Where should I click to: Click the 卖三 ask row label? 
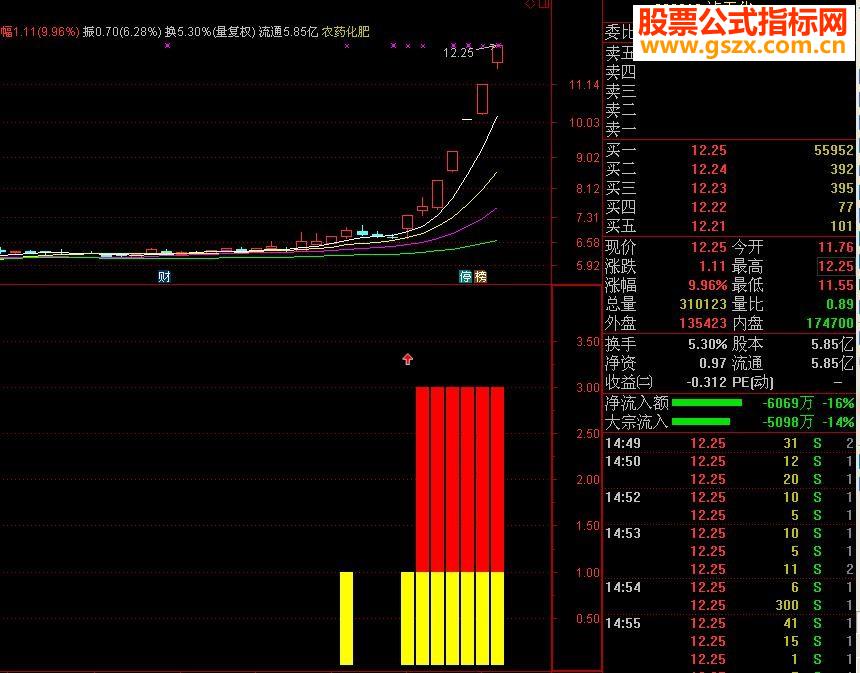pos(620,91)
